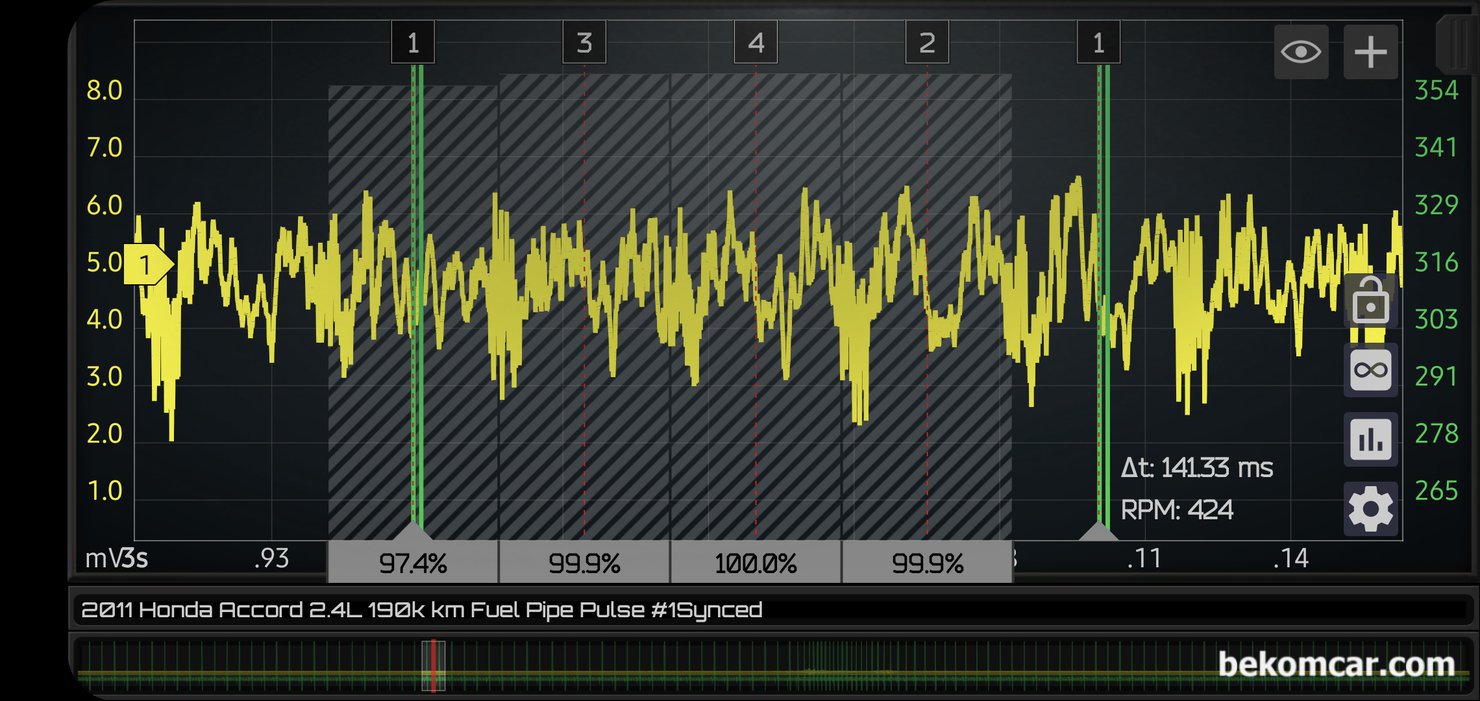Select the leftmost cylinder 1 marker box
This screenshot has width=1480, height=701.
(413, 44)
